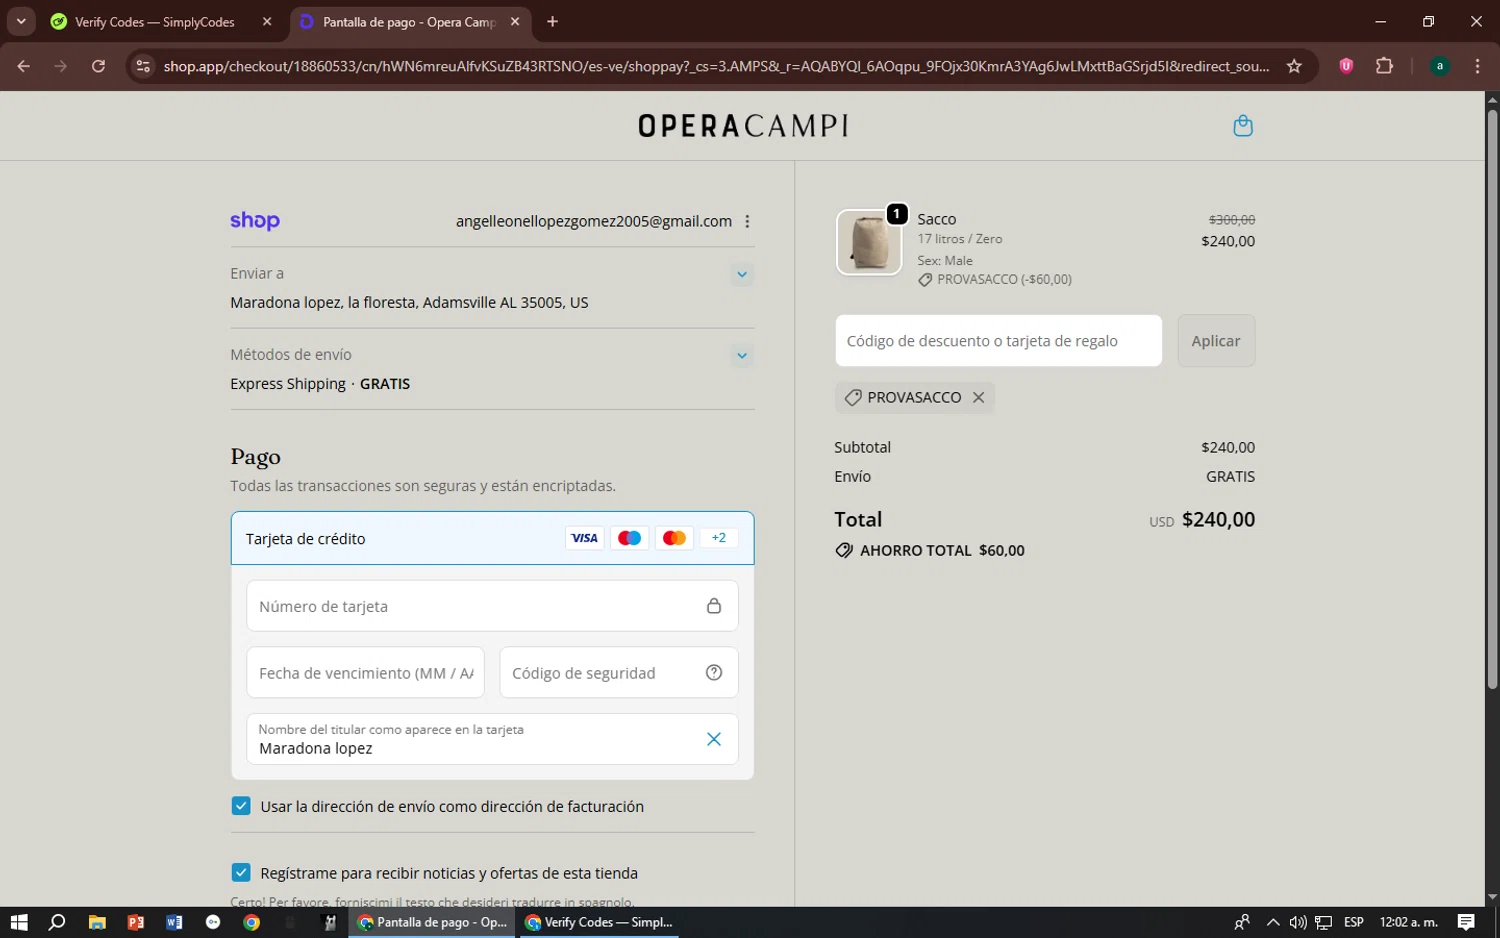Click the Aplicar discount button

(x=1216, y=341)
